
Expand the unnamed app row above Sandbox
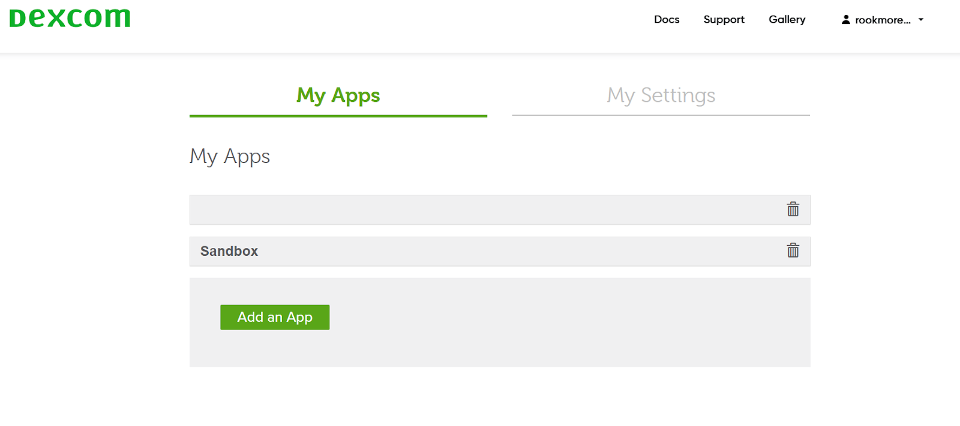coord(480,209)
